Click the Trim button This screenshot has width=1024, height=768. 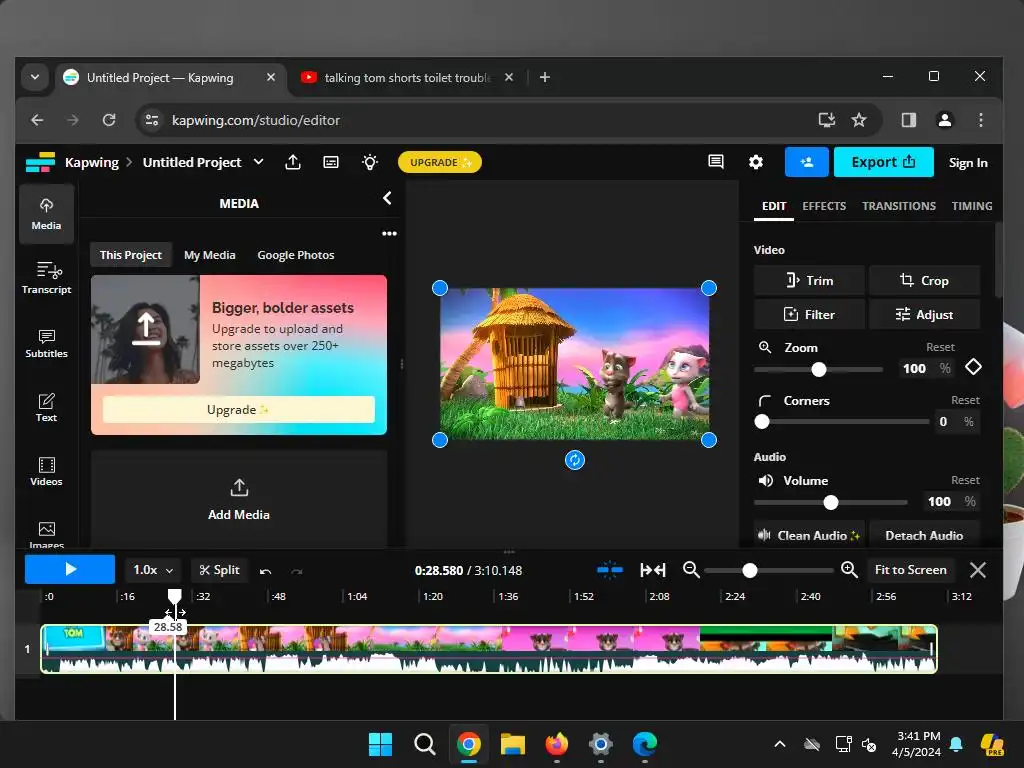809,280
